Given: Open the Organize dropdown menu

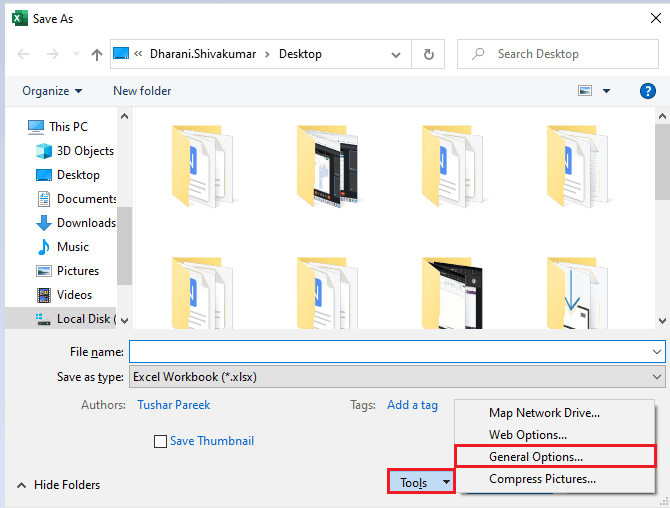Looking at the screenshot, I should (x=52, y=91).
